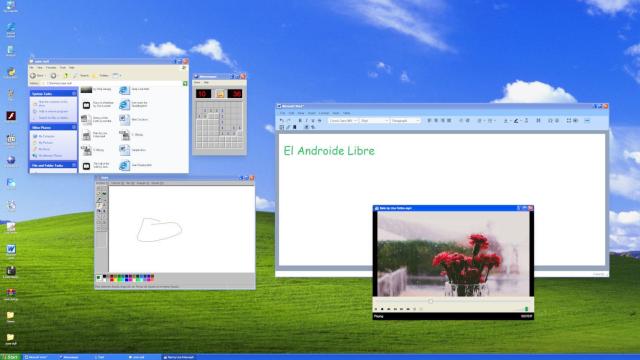Click Undo icon in Word toolbar
The width and height of the screenshot is (640, 360).
[282, 121]
